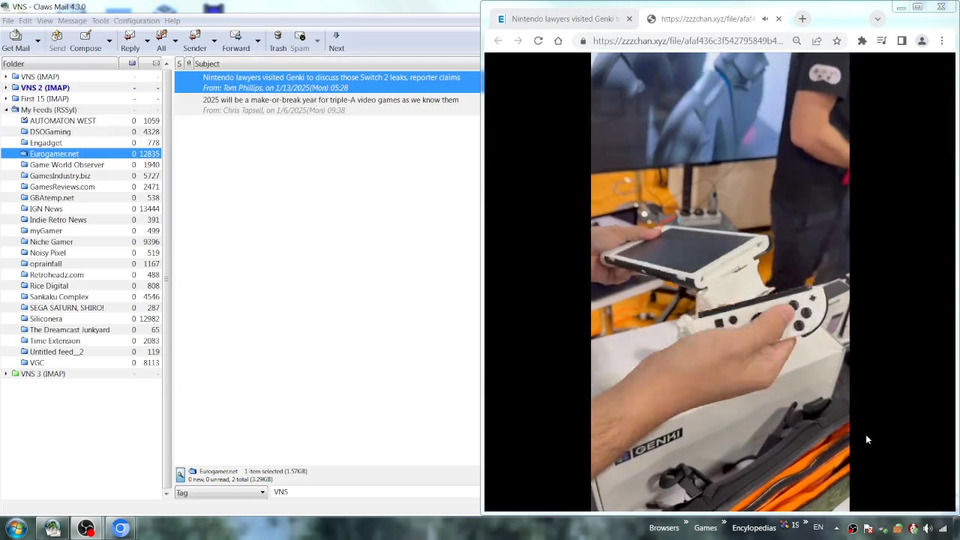Open Forward dropdown arrow
The height and width of the screenshot is (540, 960).
coord(257,41)
